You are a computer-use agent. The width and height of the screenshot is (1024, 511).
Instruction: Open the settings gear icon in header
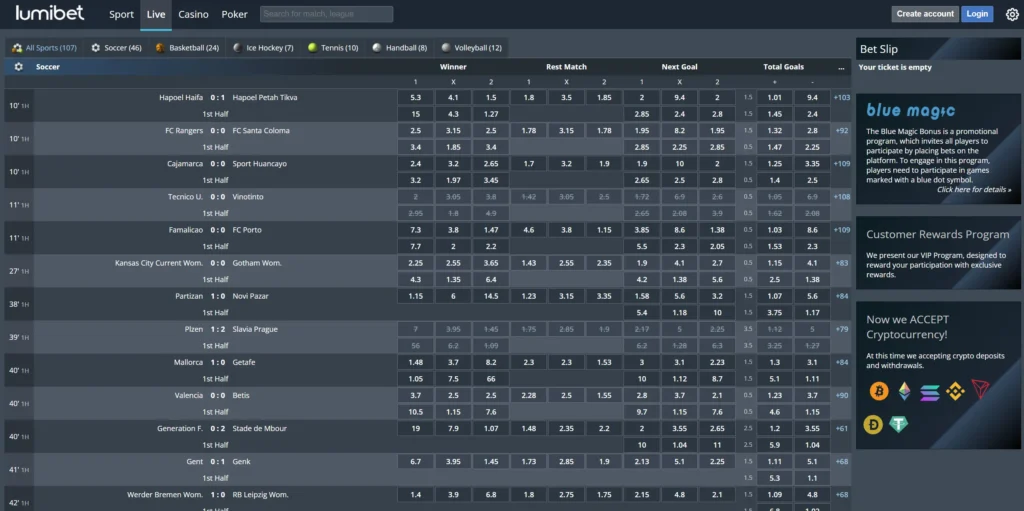click(x=1012, y=14)
